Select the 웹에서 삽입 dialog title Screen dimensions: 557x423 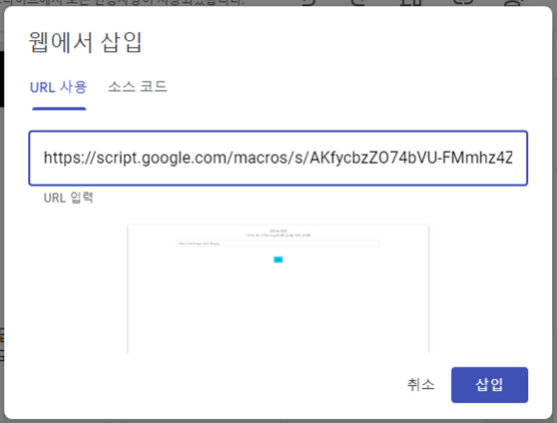pos(85,43)
